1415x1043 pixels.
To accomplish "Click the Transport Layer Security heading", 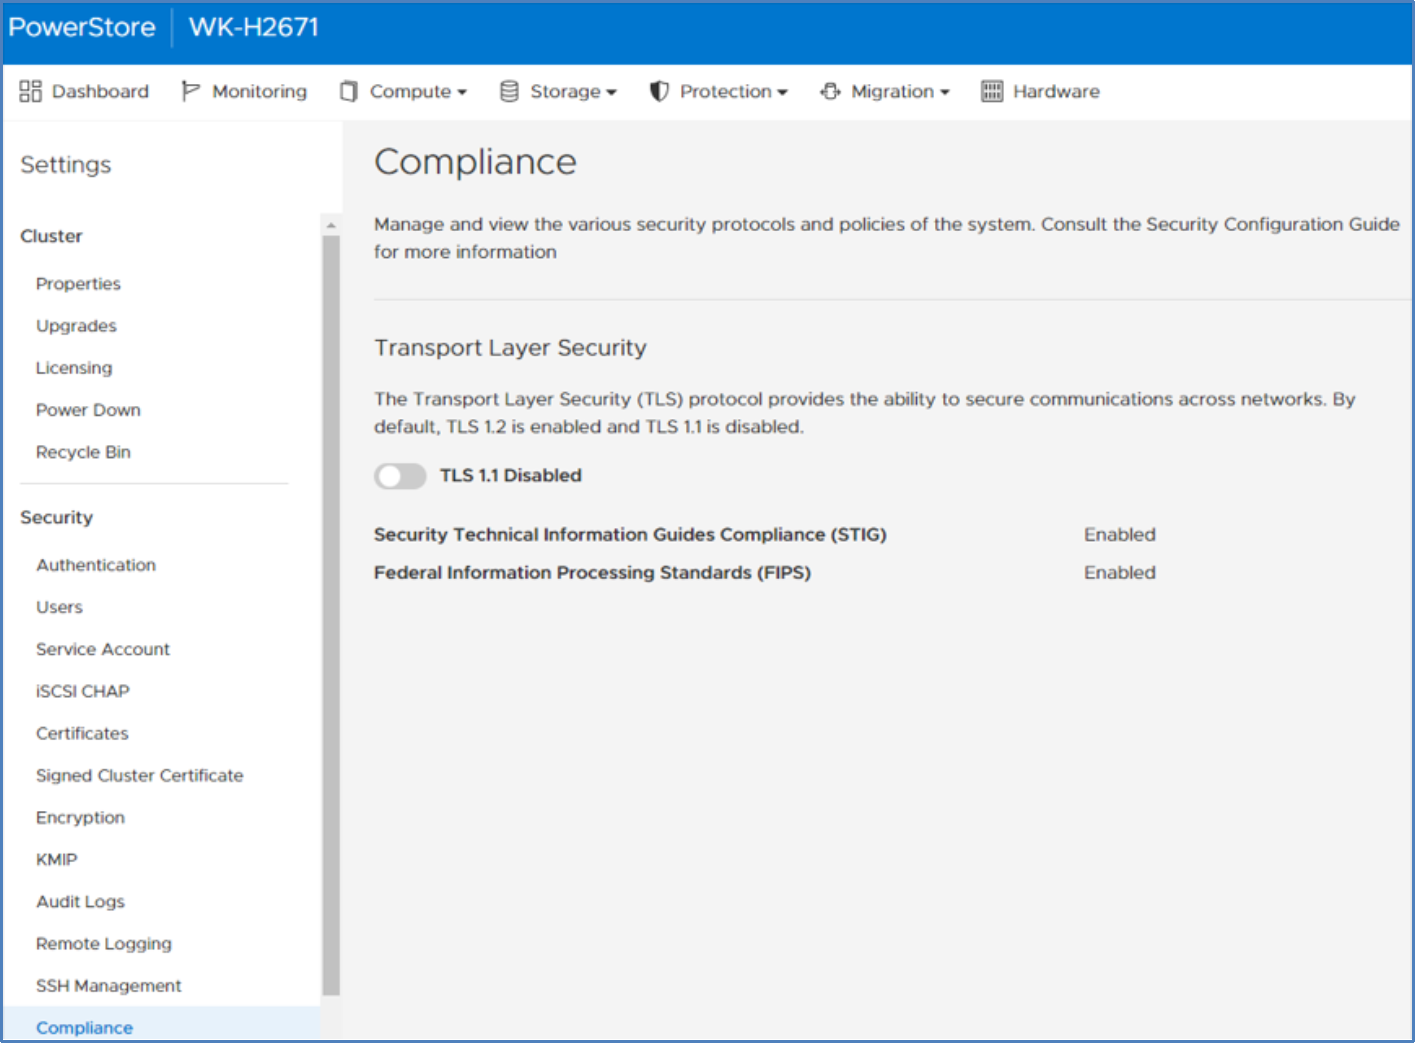I will pos(510,347).
